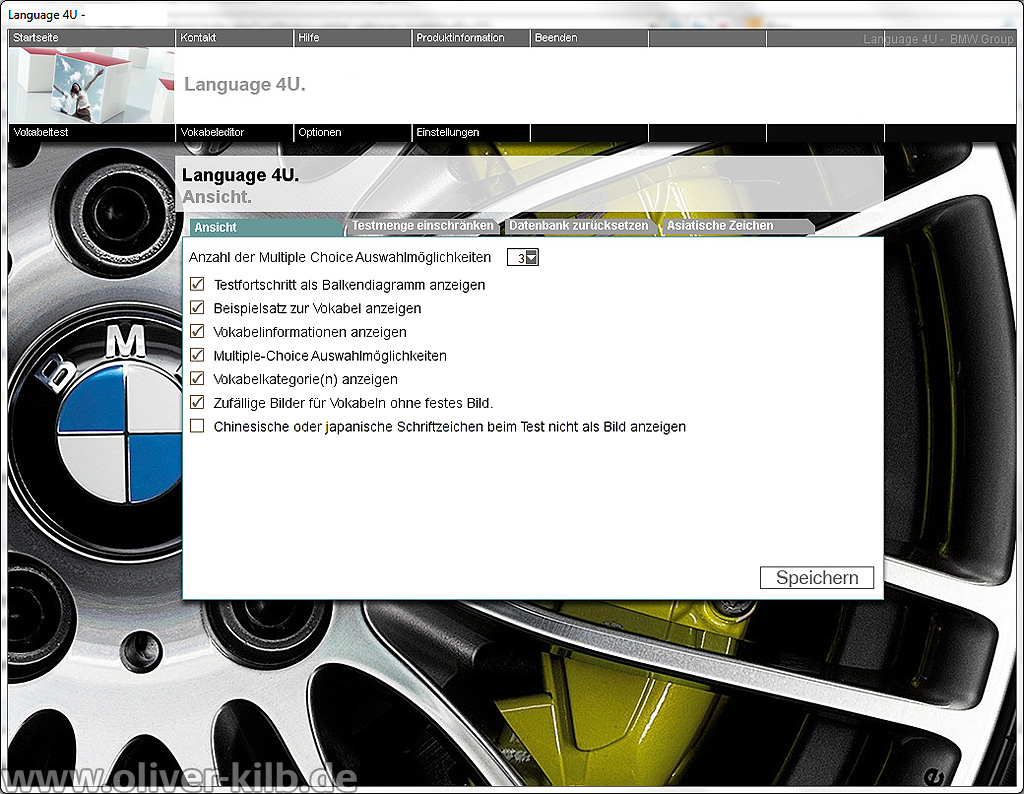Click the 'Anzahl der Multiple Choice Auswahlmöglichkeiten' label
1024x794 pixels.
click(x=340, y=257)
